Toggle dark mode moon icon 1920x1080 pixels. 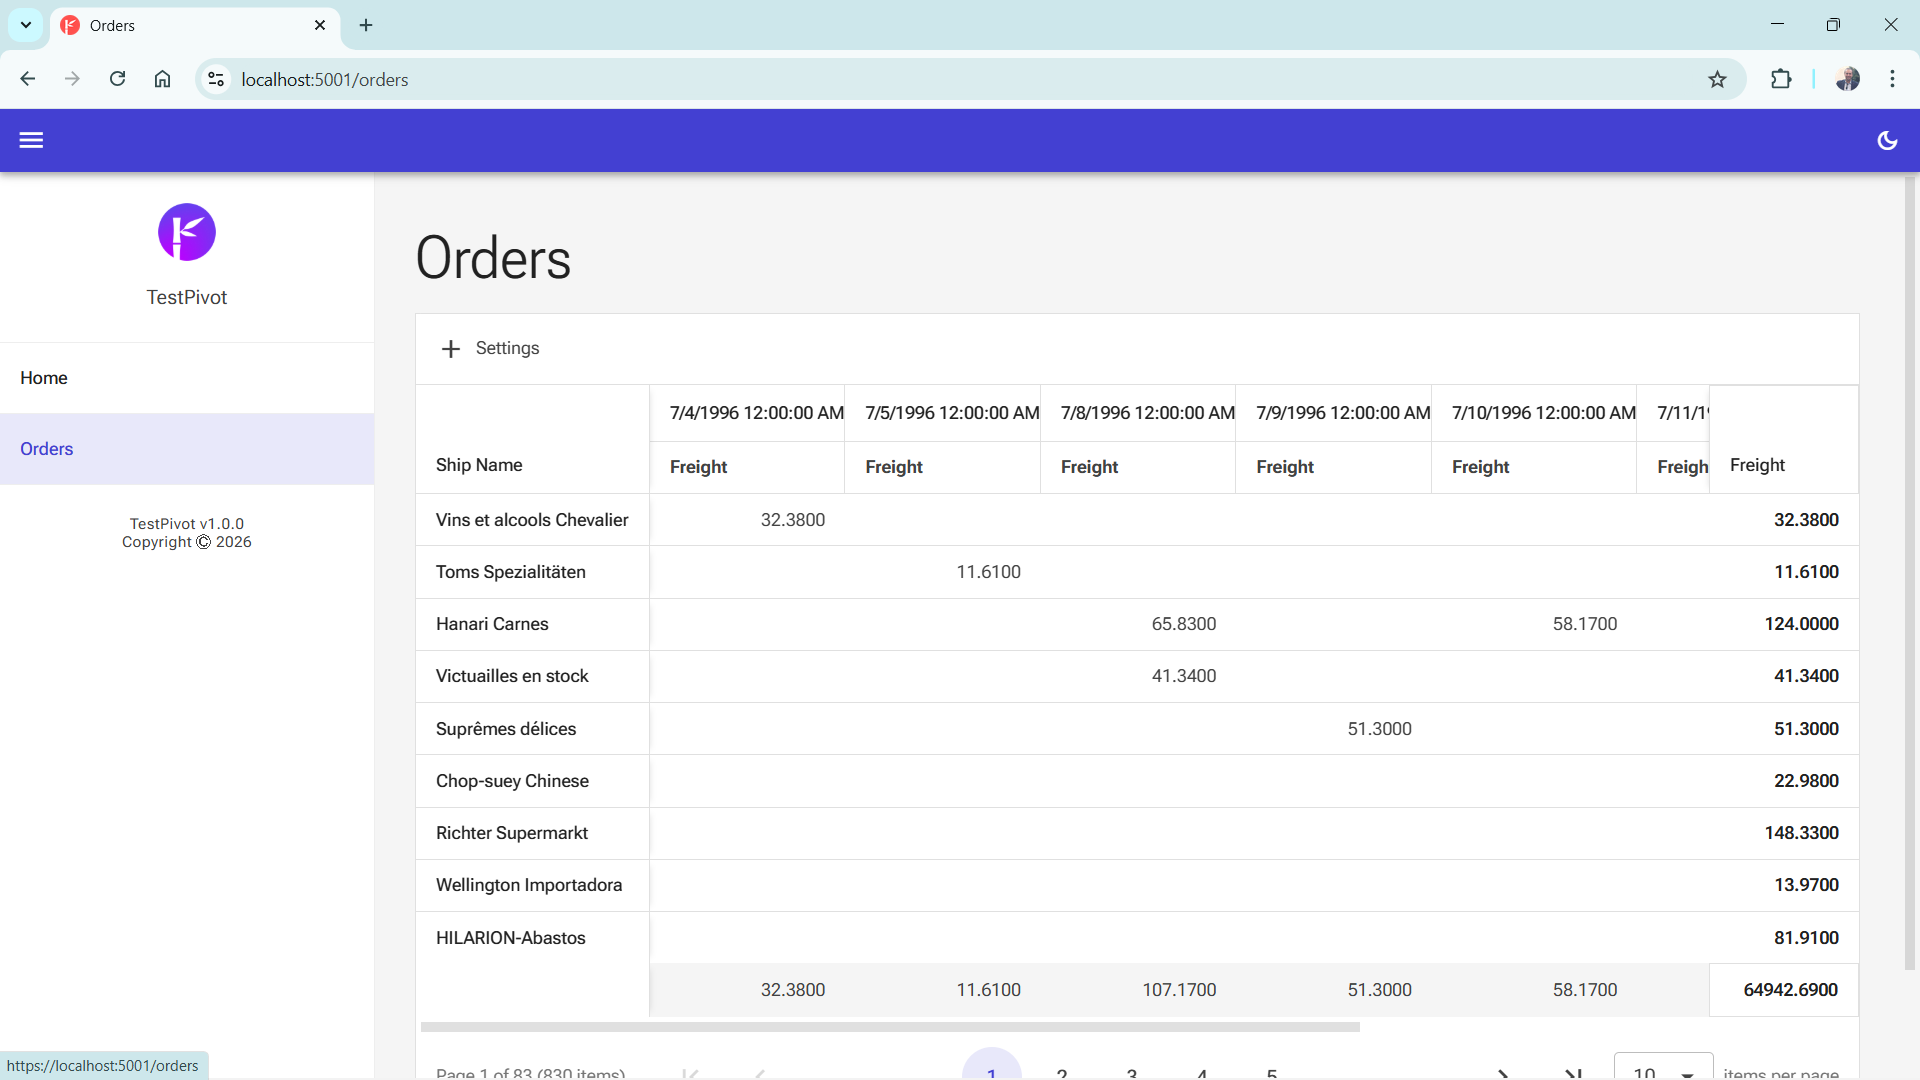click(1887, 140)
